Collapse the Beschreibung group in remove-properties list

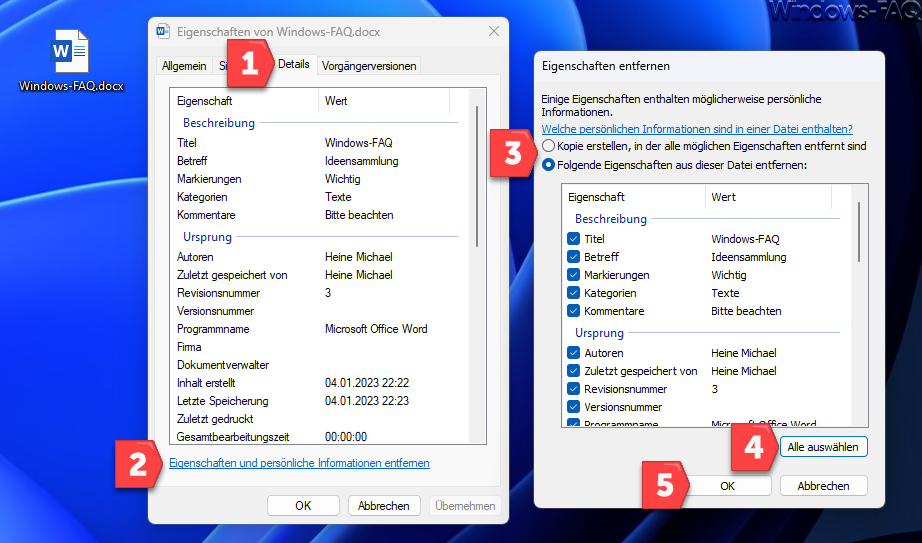tap(611, 219)
